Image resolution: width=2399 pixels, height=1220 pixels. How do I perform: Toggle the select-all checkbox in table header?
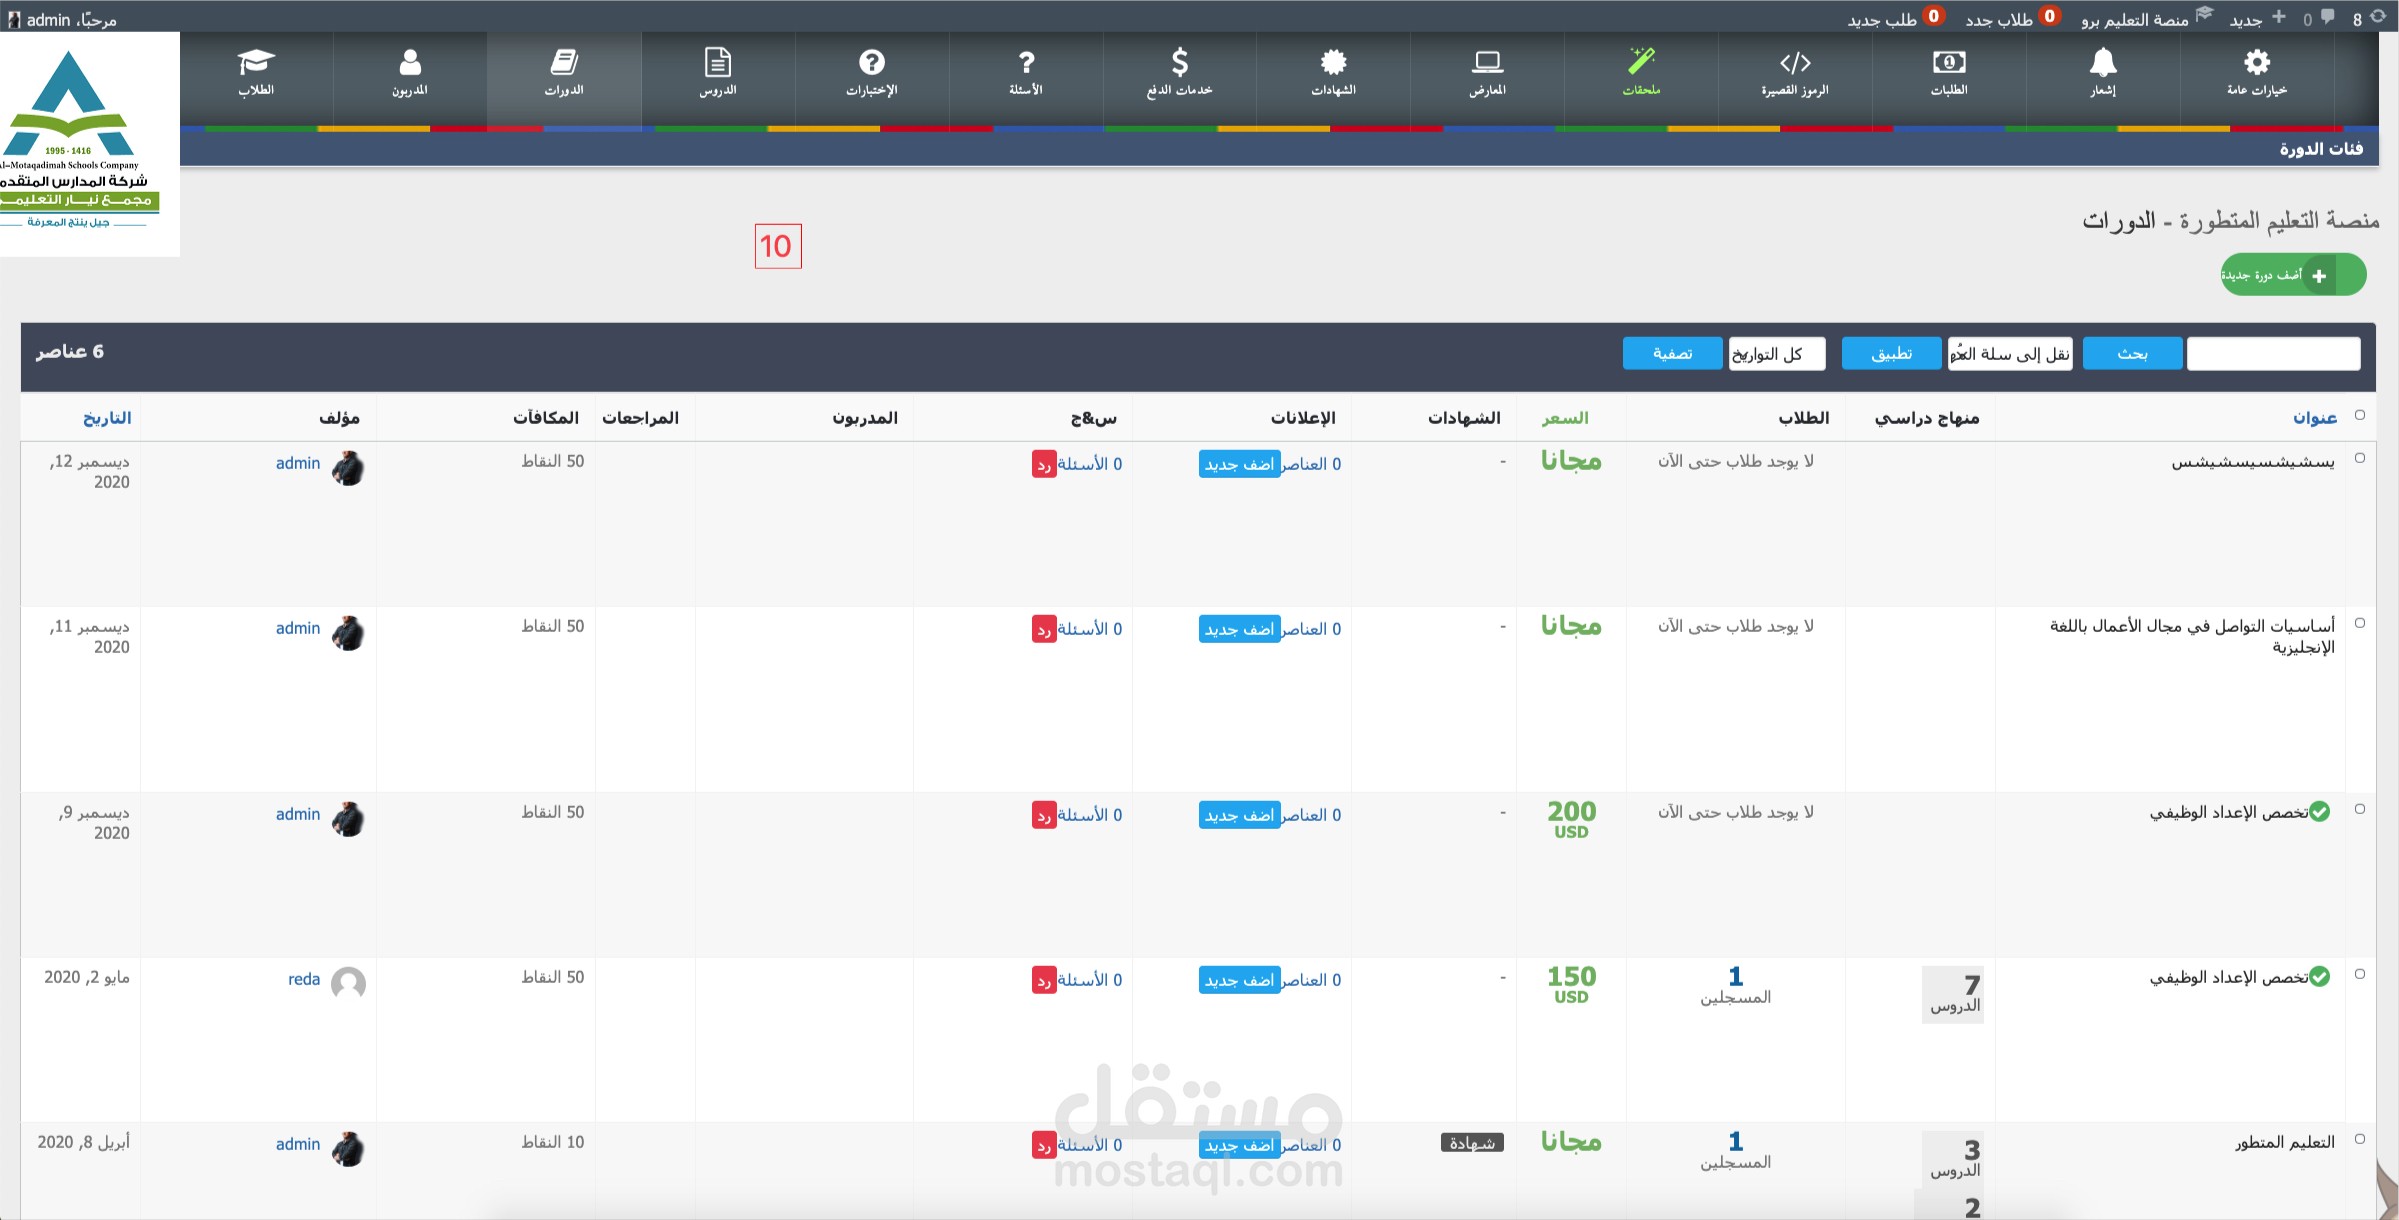2360,416
